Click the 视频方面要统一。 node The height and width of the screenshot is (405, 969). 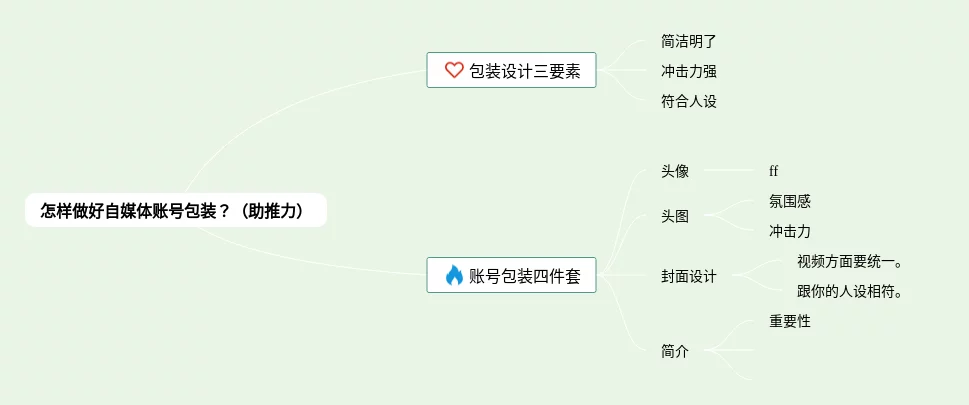[850, 262]
